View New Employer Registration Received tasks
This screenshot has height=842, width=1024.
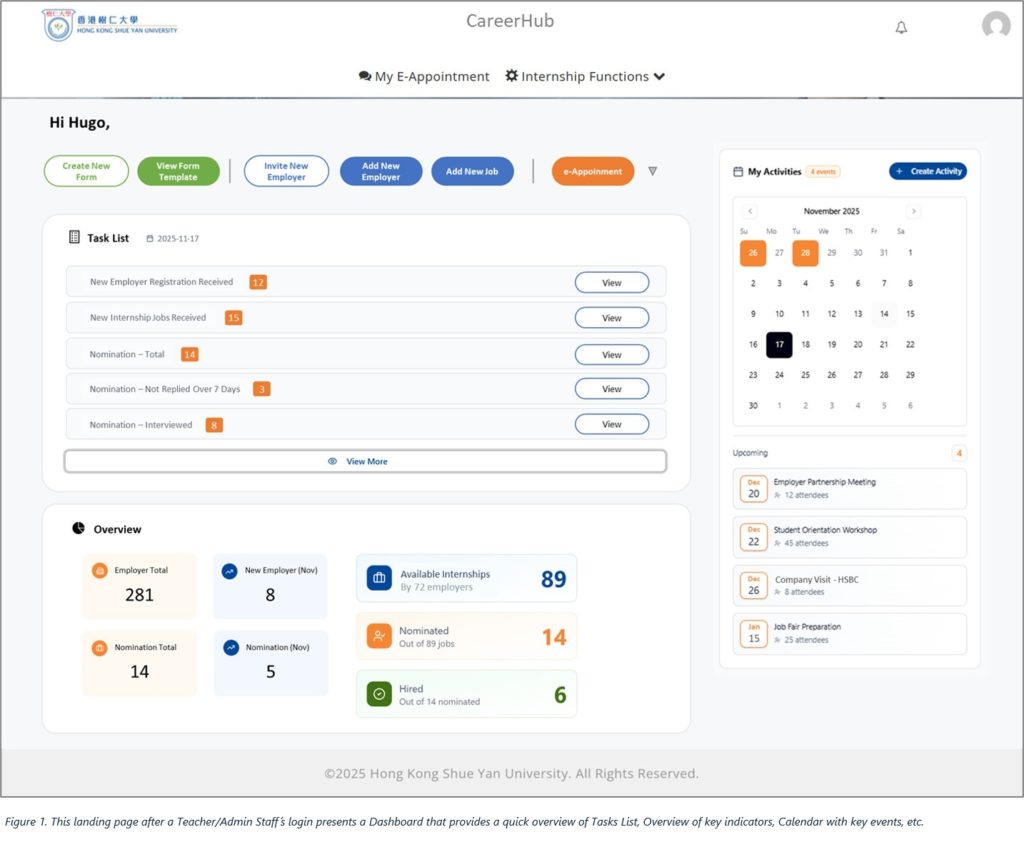coord(611,283)
